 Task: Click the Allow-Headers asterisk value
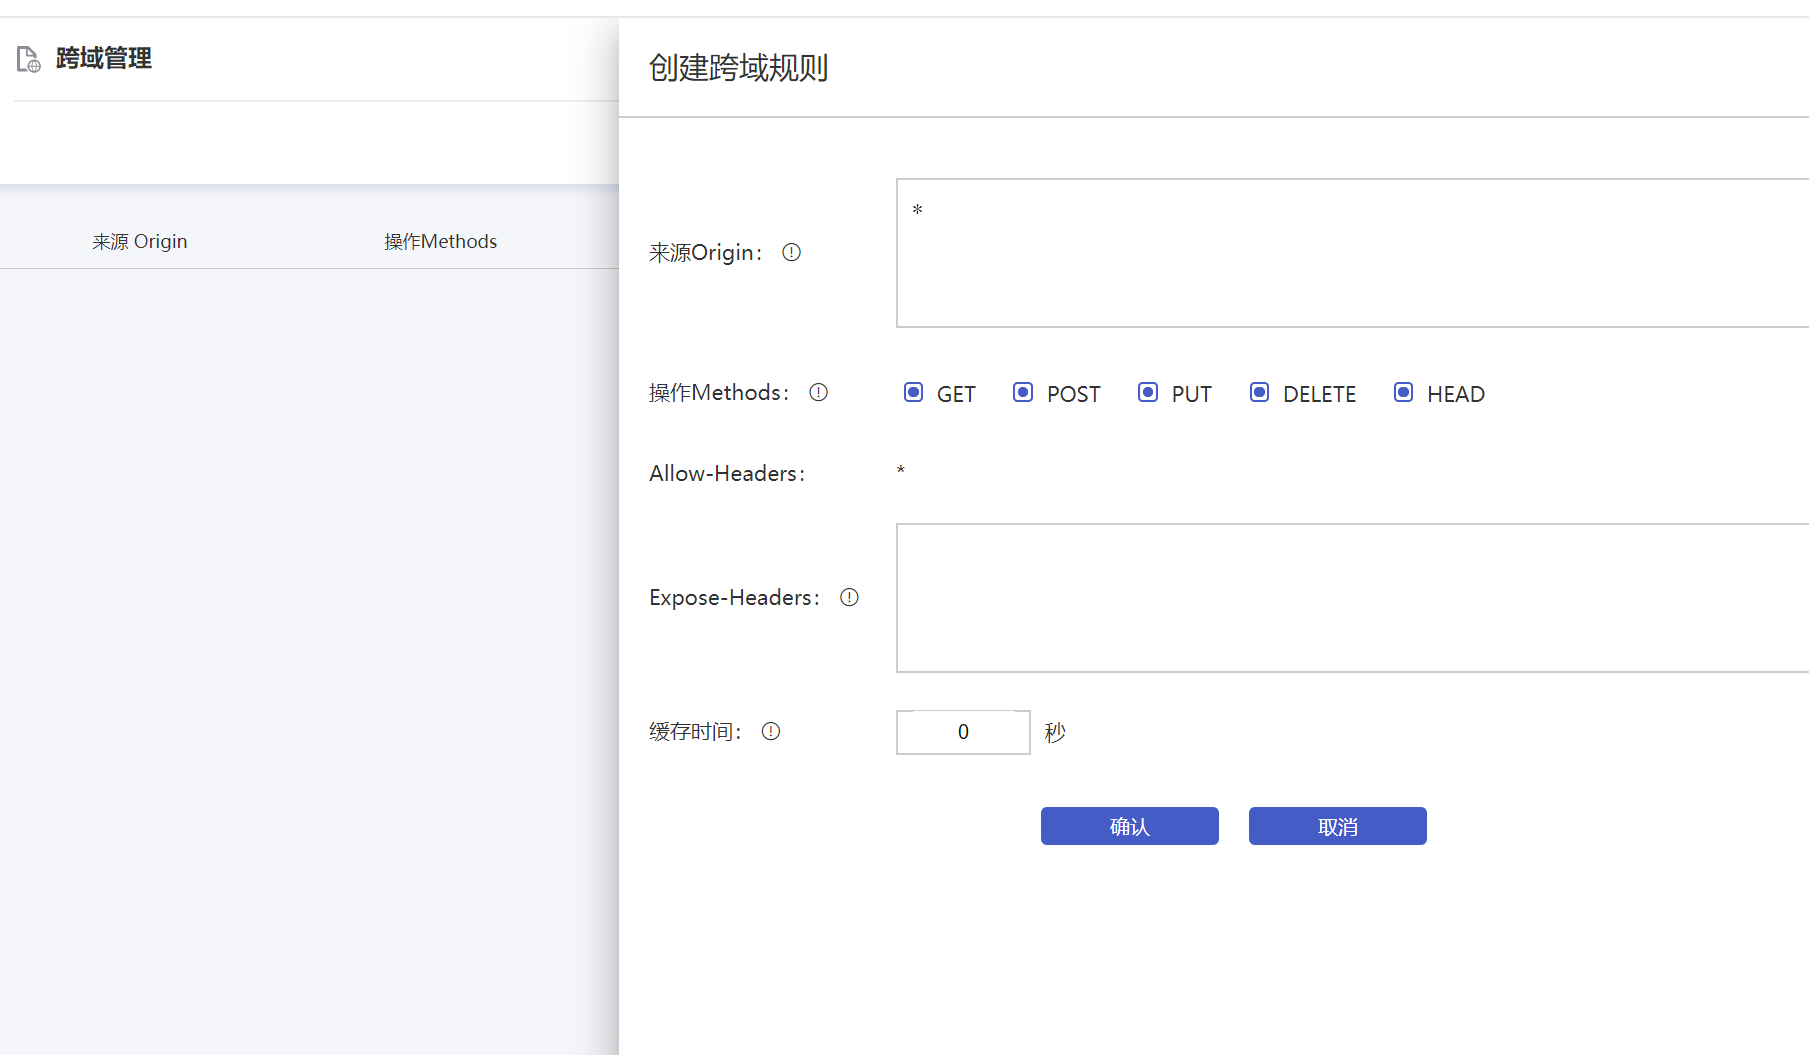[x=901, y=471]
